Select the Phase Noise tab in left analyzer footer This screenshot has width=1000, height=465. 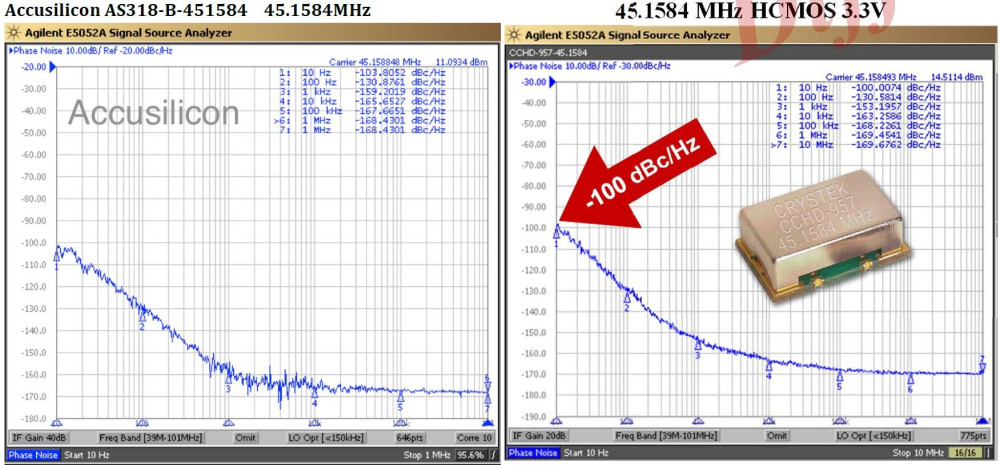click(x=34, y=455)
